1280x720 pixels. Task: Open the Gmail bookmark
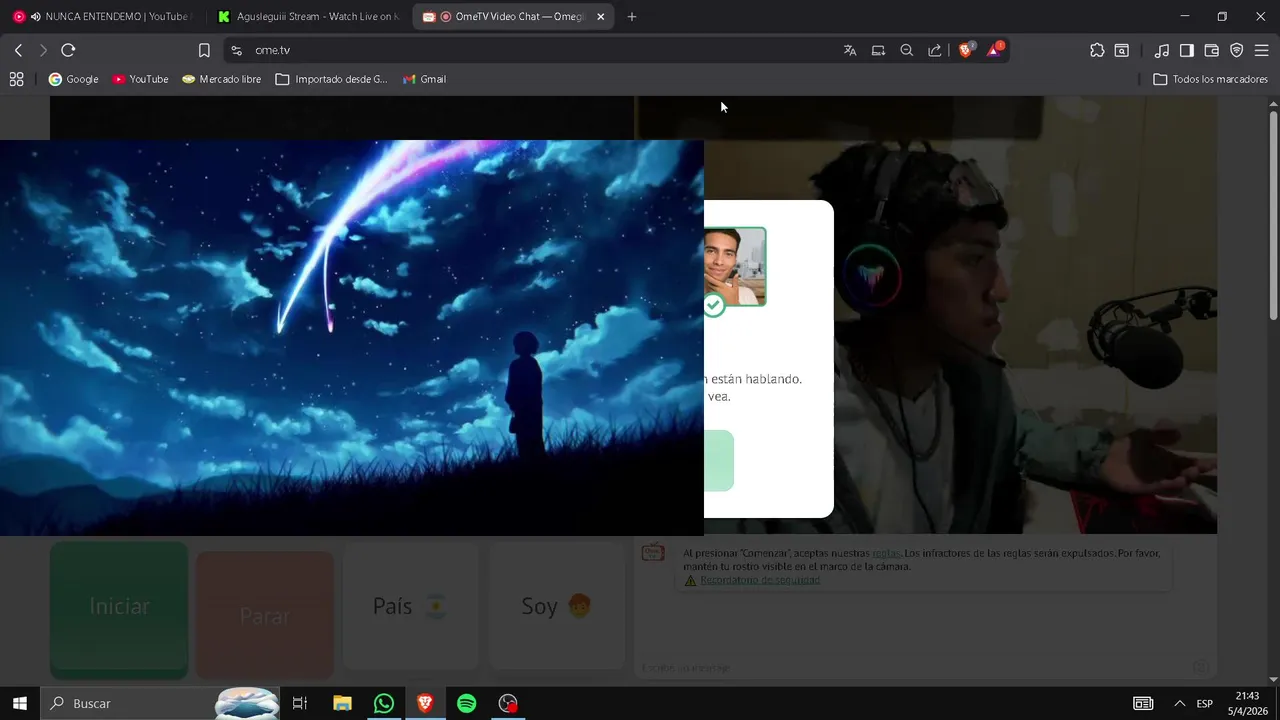(424, 79)
